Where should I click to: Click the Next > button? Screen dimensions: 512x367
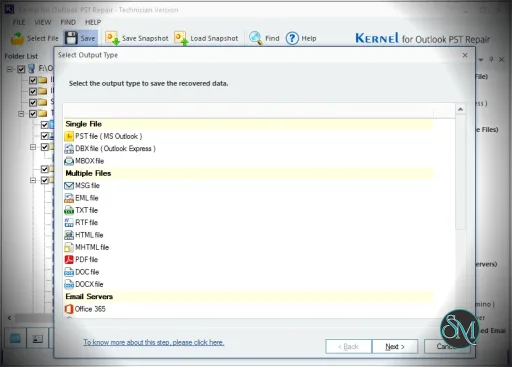pyautogui.click(x=395, y=347)
